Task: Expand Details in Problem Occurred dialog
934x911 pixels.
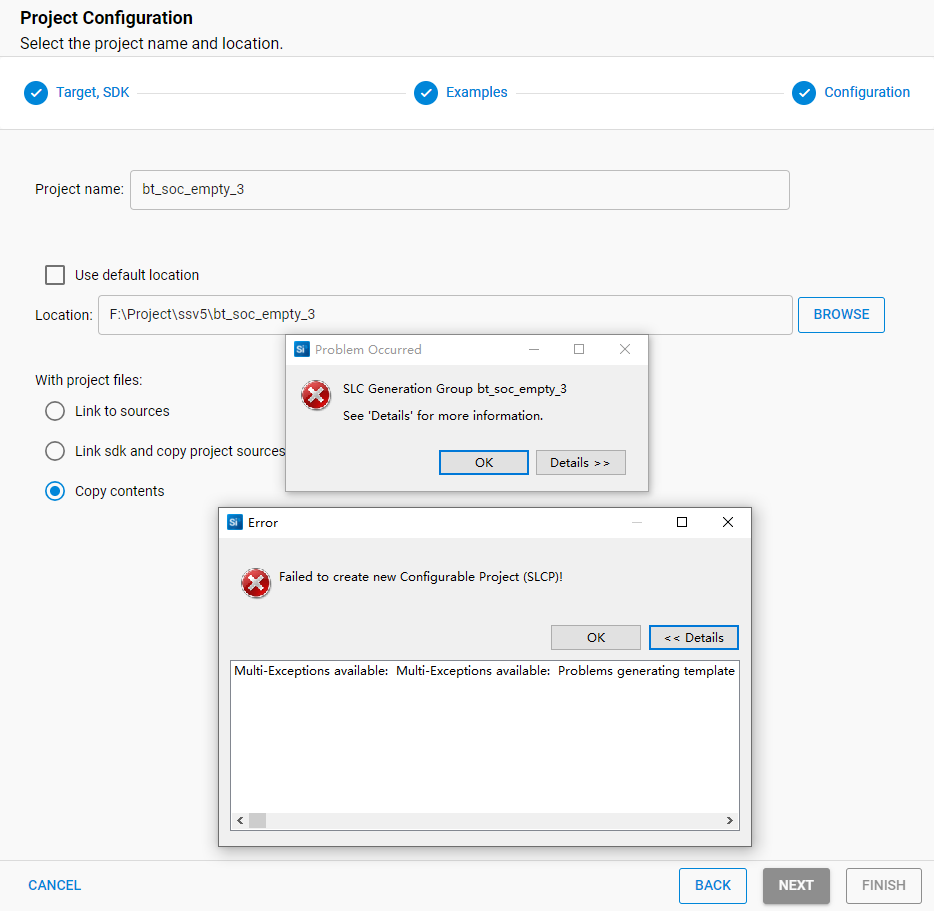Action: click(581, 462)
